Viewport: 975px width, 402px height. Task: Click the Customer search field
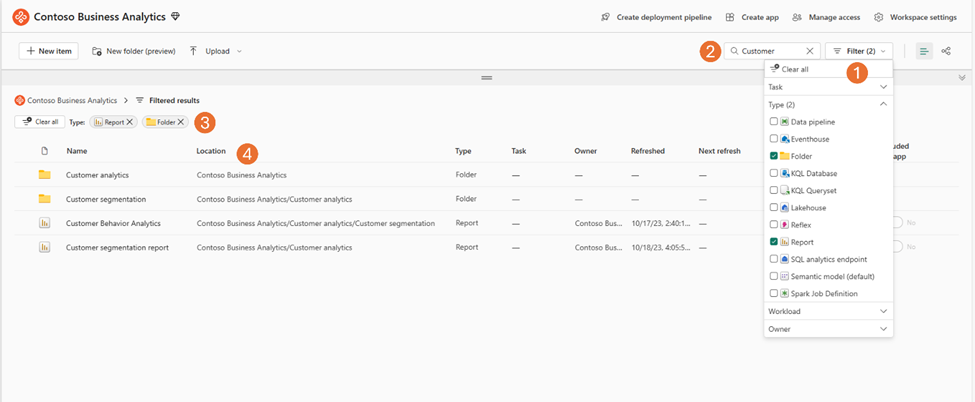(x=772, y=51)
